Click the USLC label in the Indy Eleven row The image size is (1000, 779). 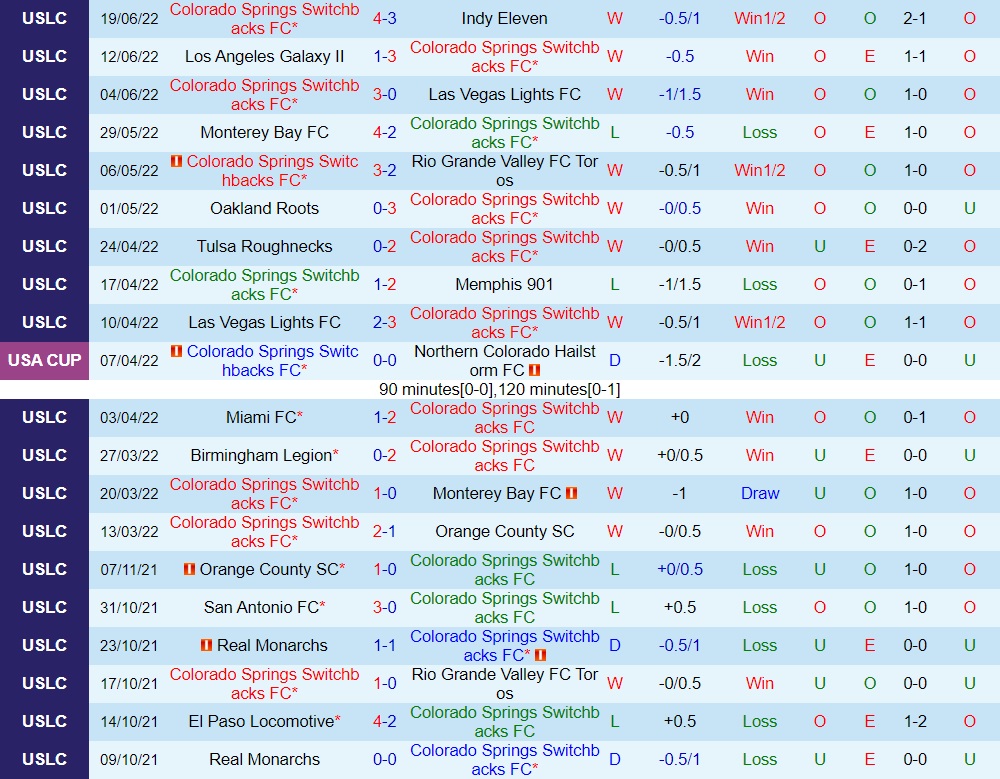coord(45,19)
